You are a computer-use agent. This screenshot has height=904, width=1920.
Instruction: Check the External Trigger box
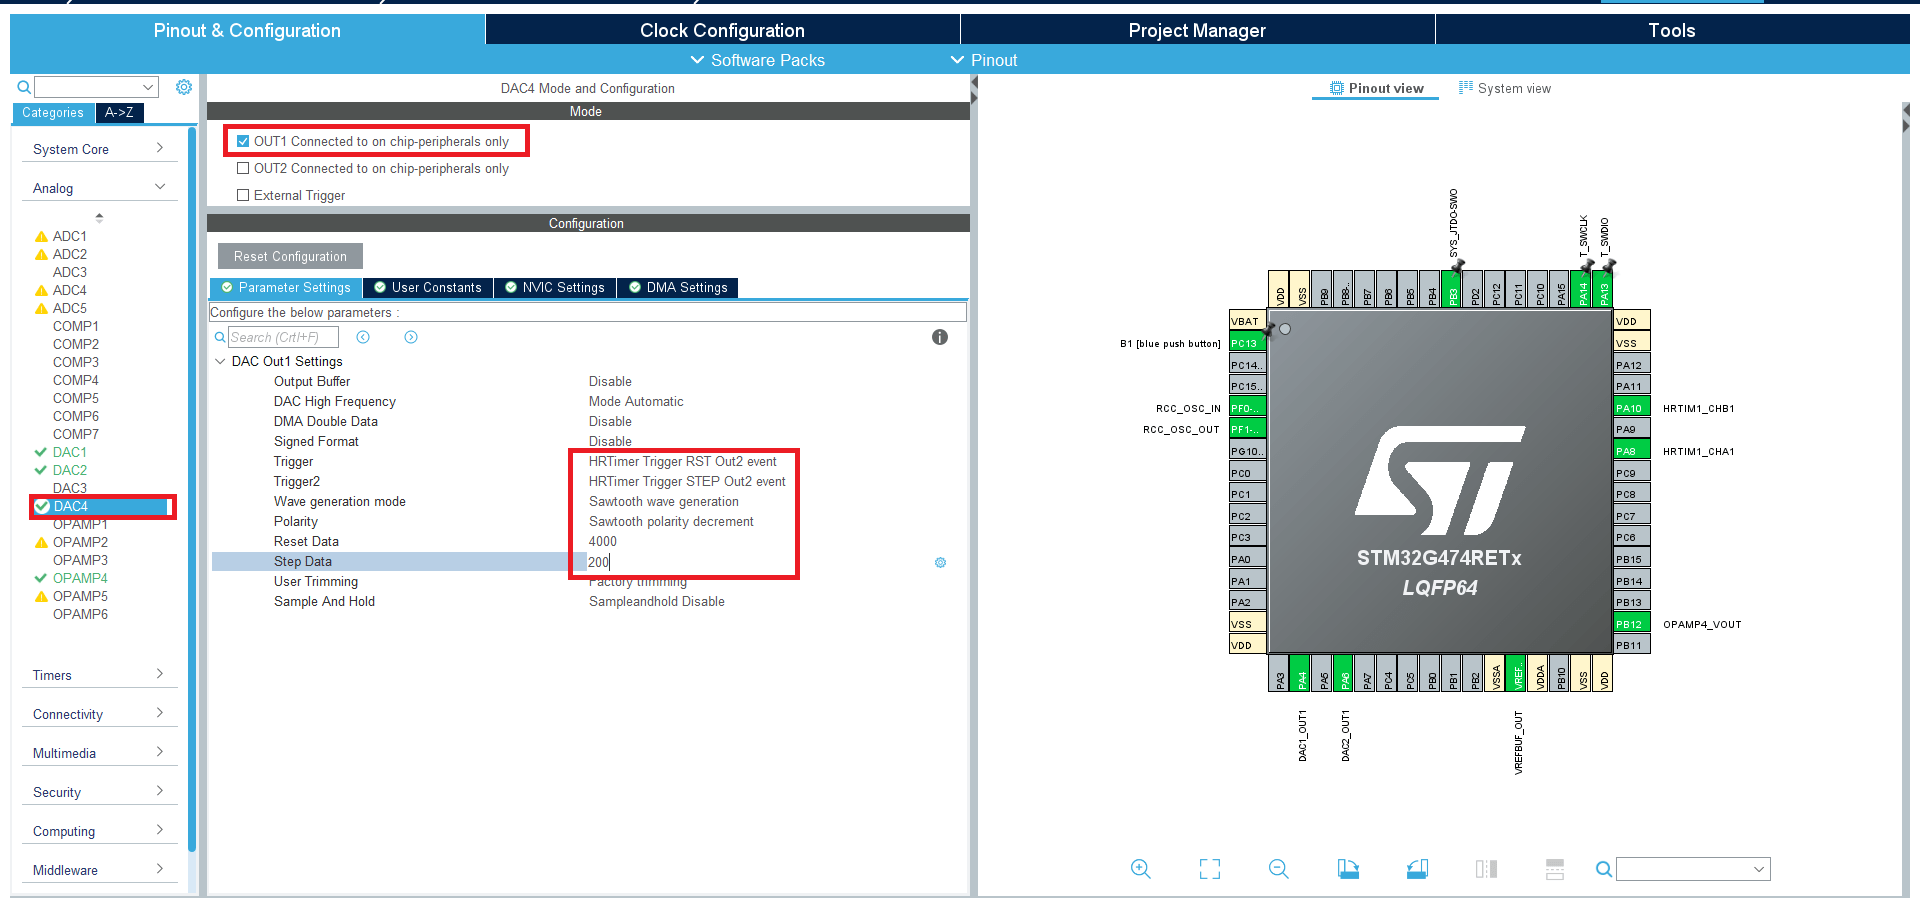(x=243, y=196)
